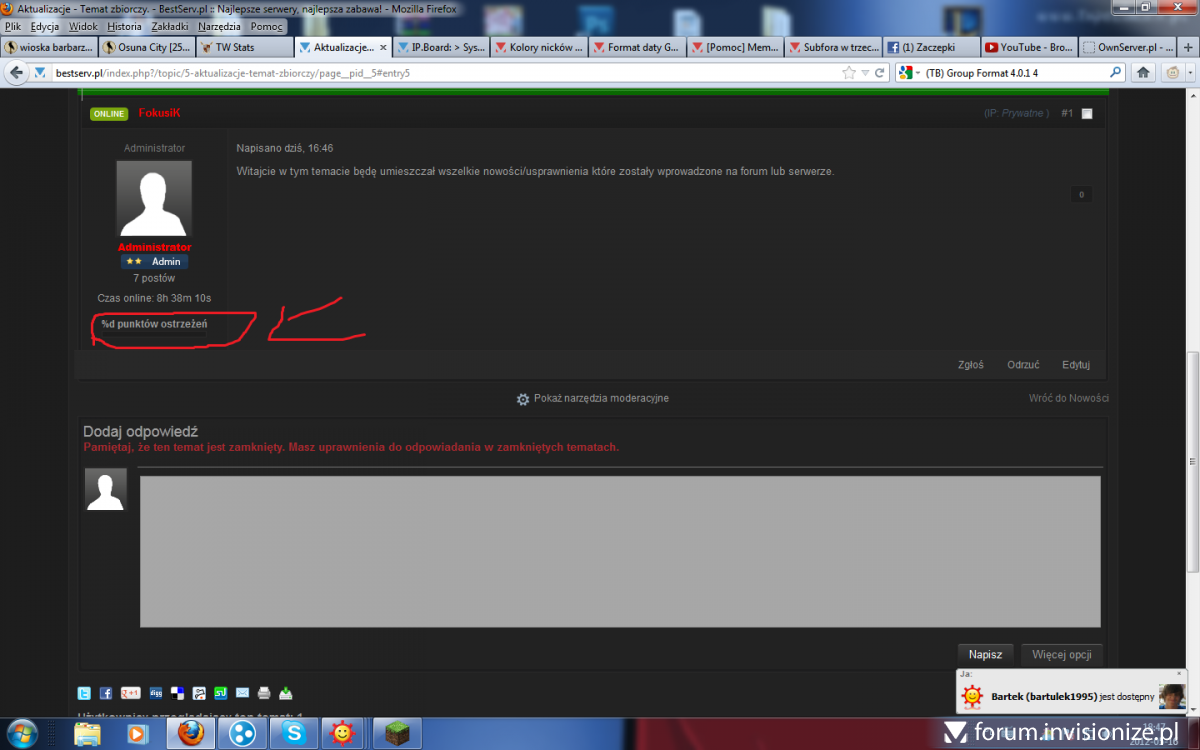Open the URL history dropdown arrow
This screenshot has height=750, width=1200.
(x=865, y=73)
